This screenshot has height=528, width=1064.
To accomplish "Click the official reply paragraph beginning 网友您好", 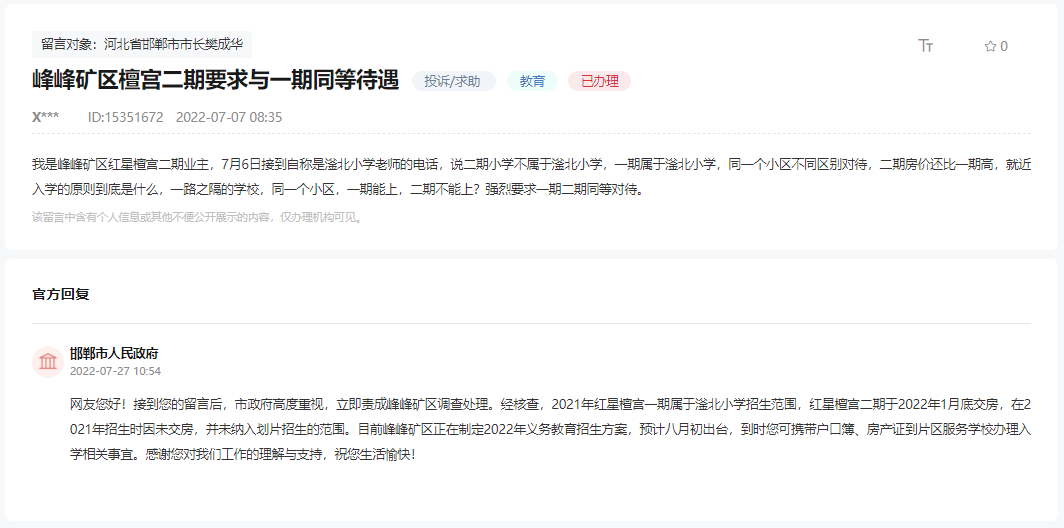I will [550, 430].
